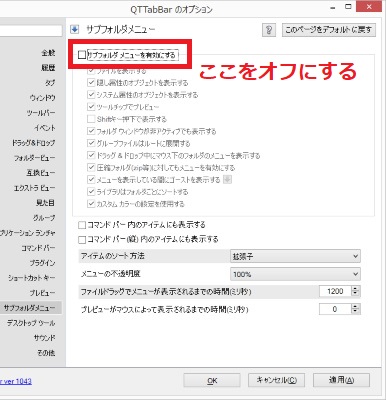Toggle ライブラリはフォルダごとにソートする checkbox
386x400 pixels.
point(91,192)
